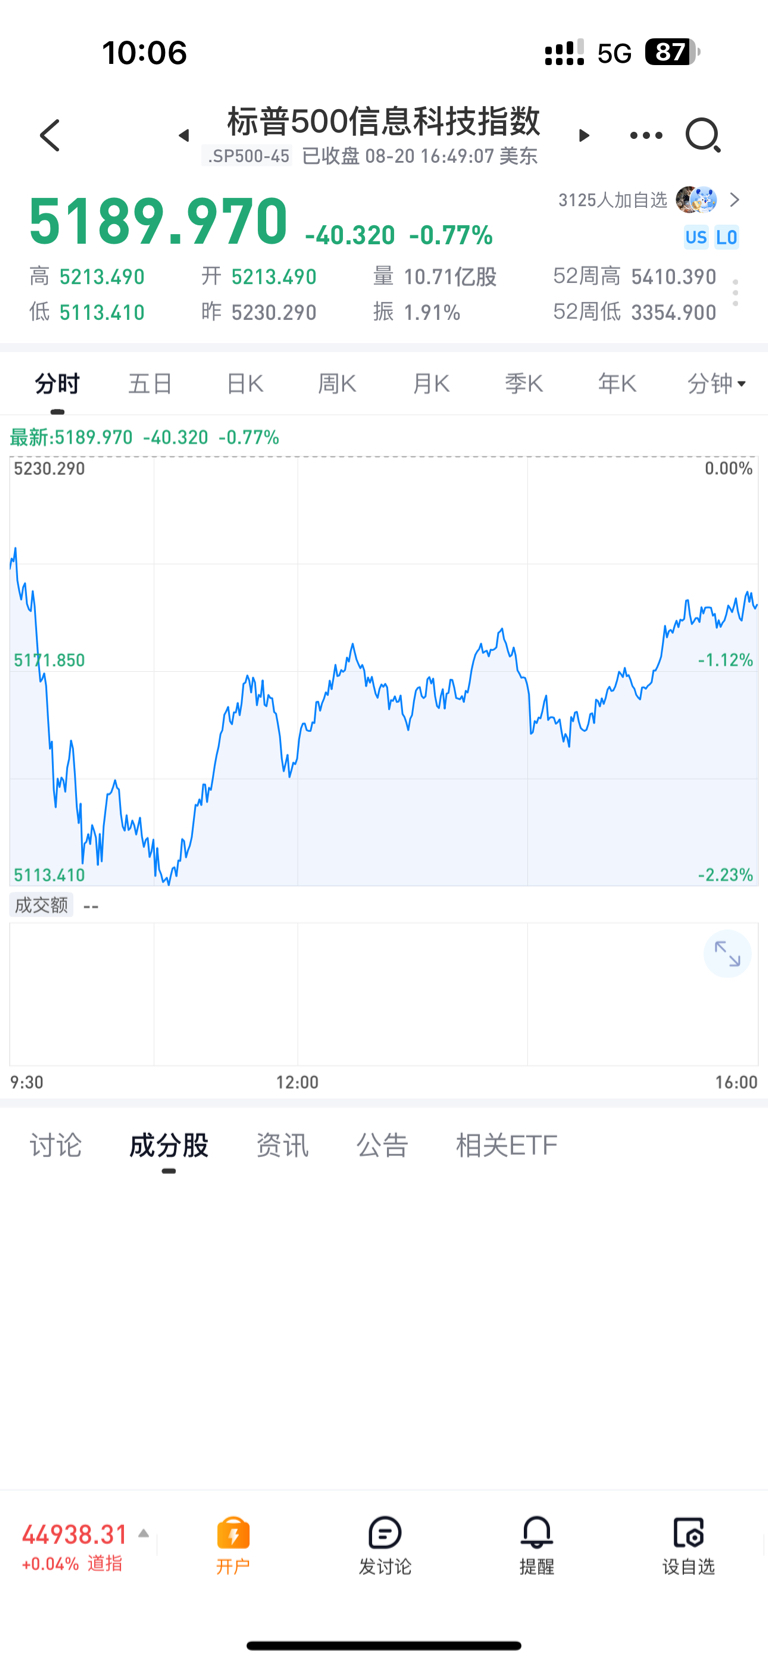Tap 设自选 add to watchlist icon
768x1665 pixels.
[x=689, y=1545]
